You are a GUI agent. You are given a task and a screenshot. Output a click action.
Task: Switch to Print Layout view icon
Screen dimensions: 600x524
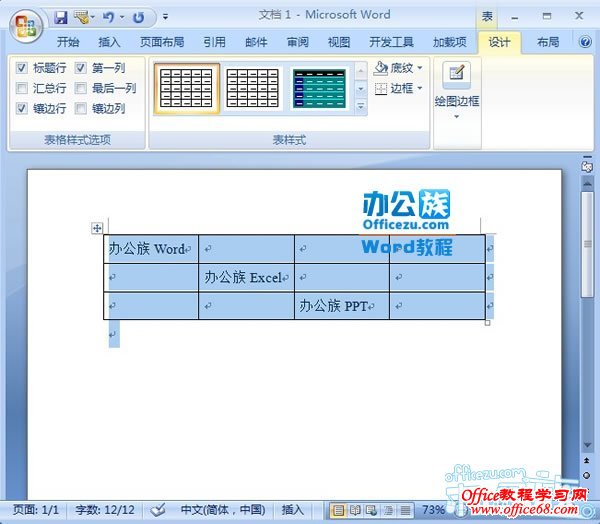pyautogui.click(x=338, y=510)
